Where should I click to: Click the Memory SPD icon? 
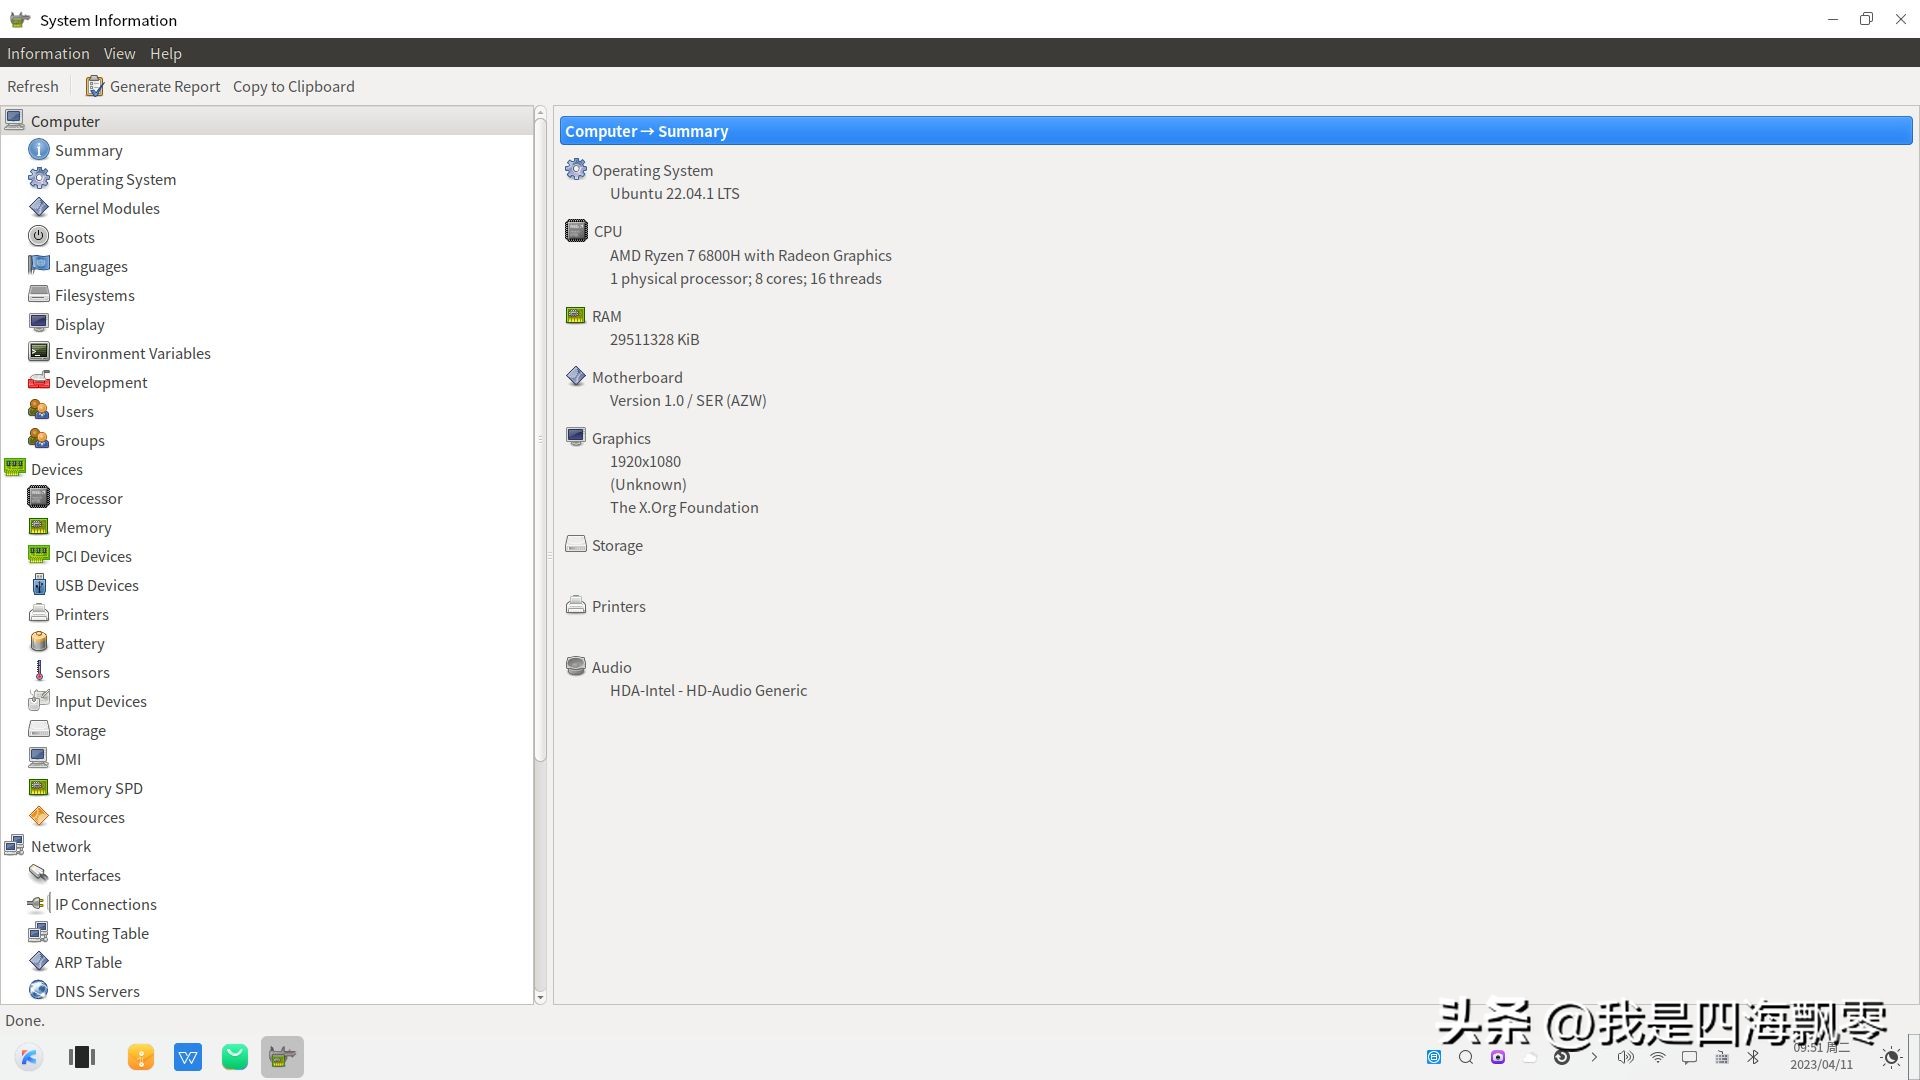[38, 788]
